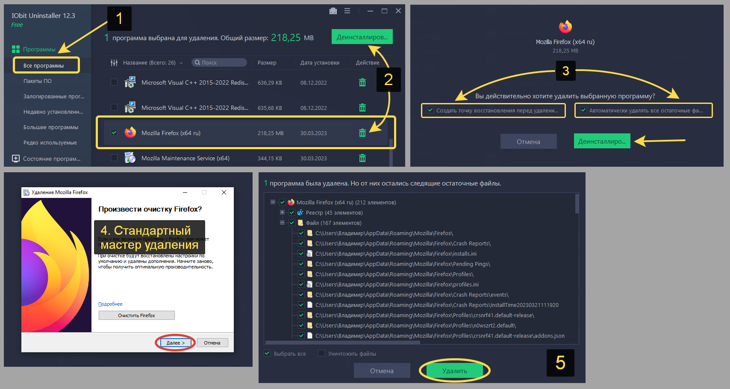
Task: Uncheck the Реестр (45 элементов) checkbox
Action: [291, 213]
